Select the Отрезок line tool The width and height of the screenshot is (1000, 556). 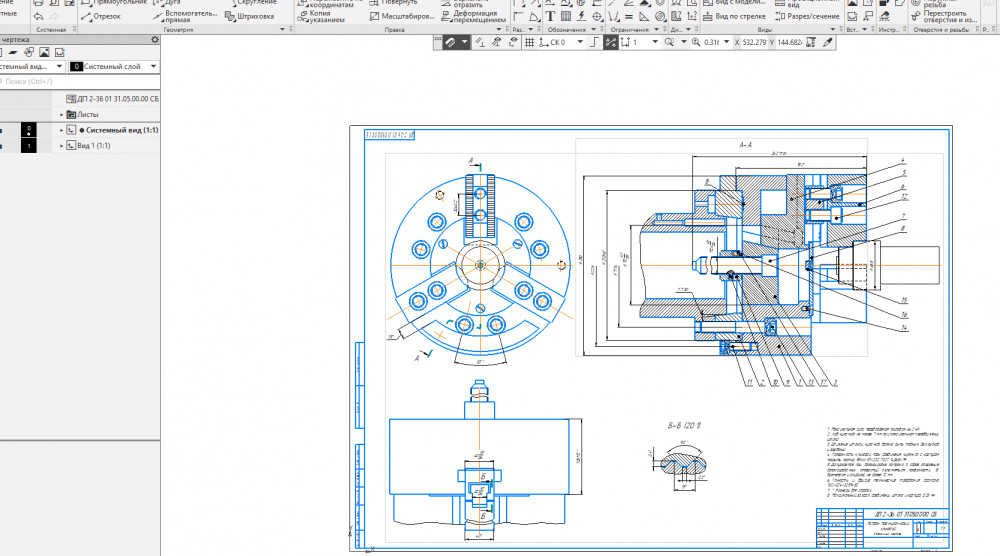click(x=99, y=16)
